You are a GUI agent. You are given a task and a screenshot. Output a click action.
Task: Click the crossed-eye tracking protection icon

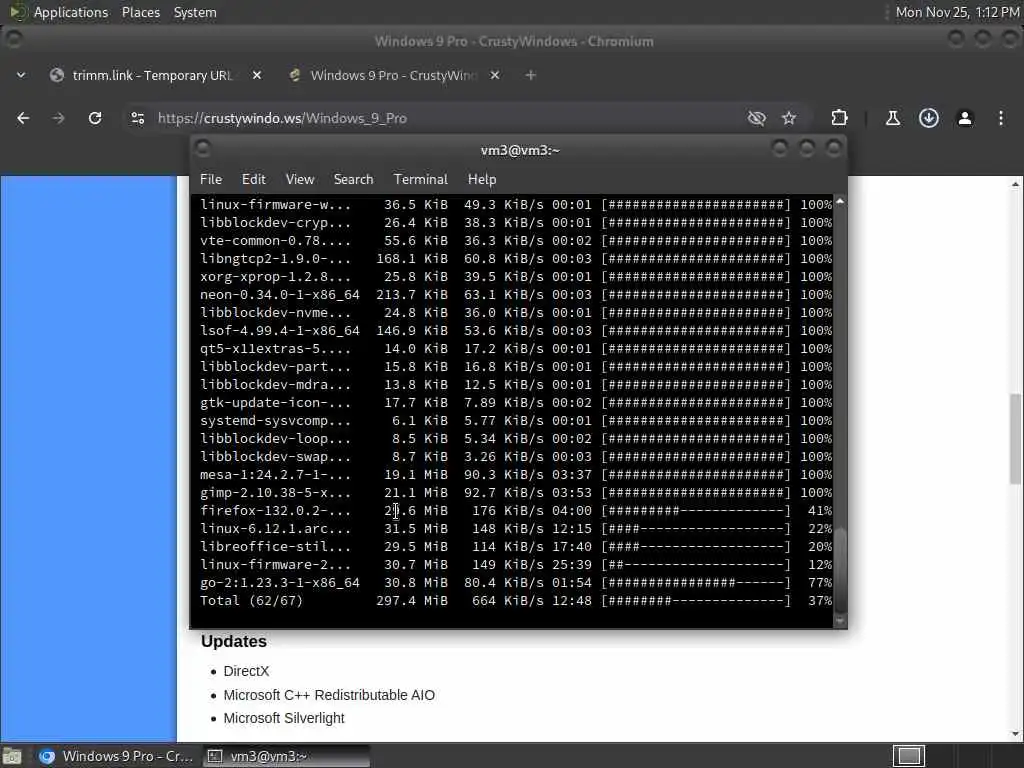click(x=756, y=118)
